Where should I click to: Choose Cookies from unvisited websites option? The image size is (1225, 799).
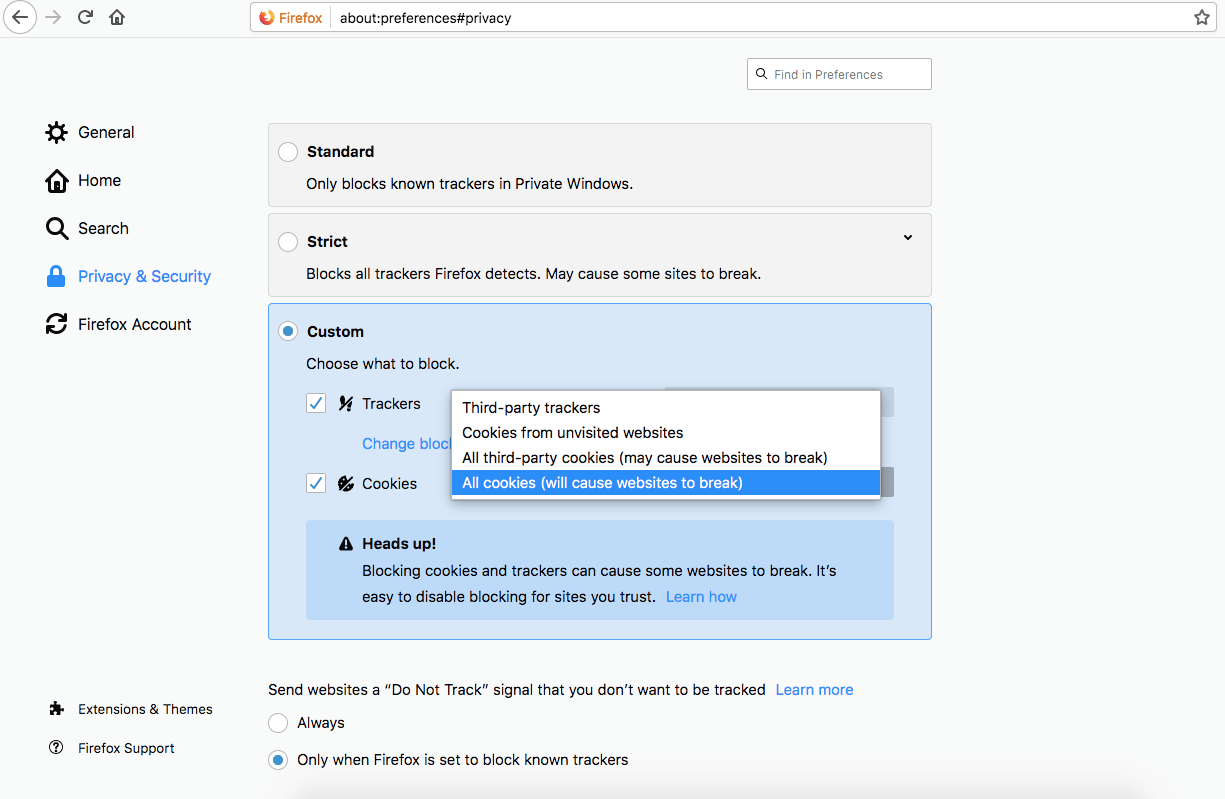coord(572,432)
